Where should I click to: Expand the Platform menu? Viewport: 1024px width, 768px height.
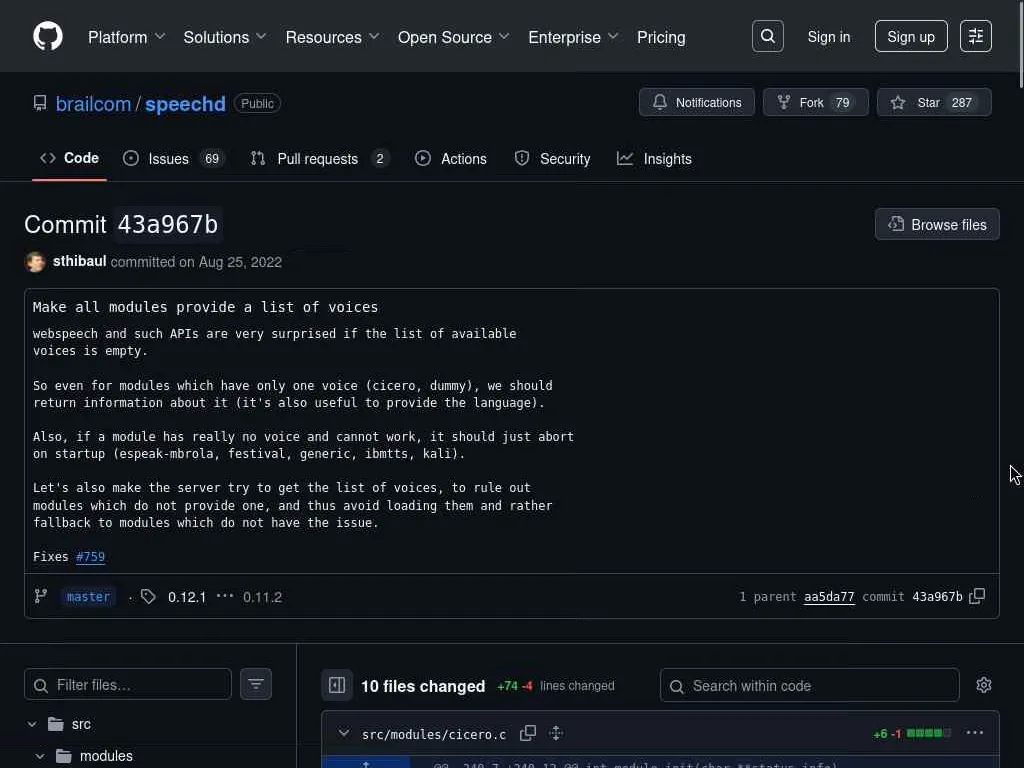[126, 37]
